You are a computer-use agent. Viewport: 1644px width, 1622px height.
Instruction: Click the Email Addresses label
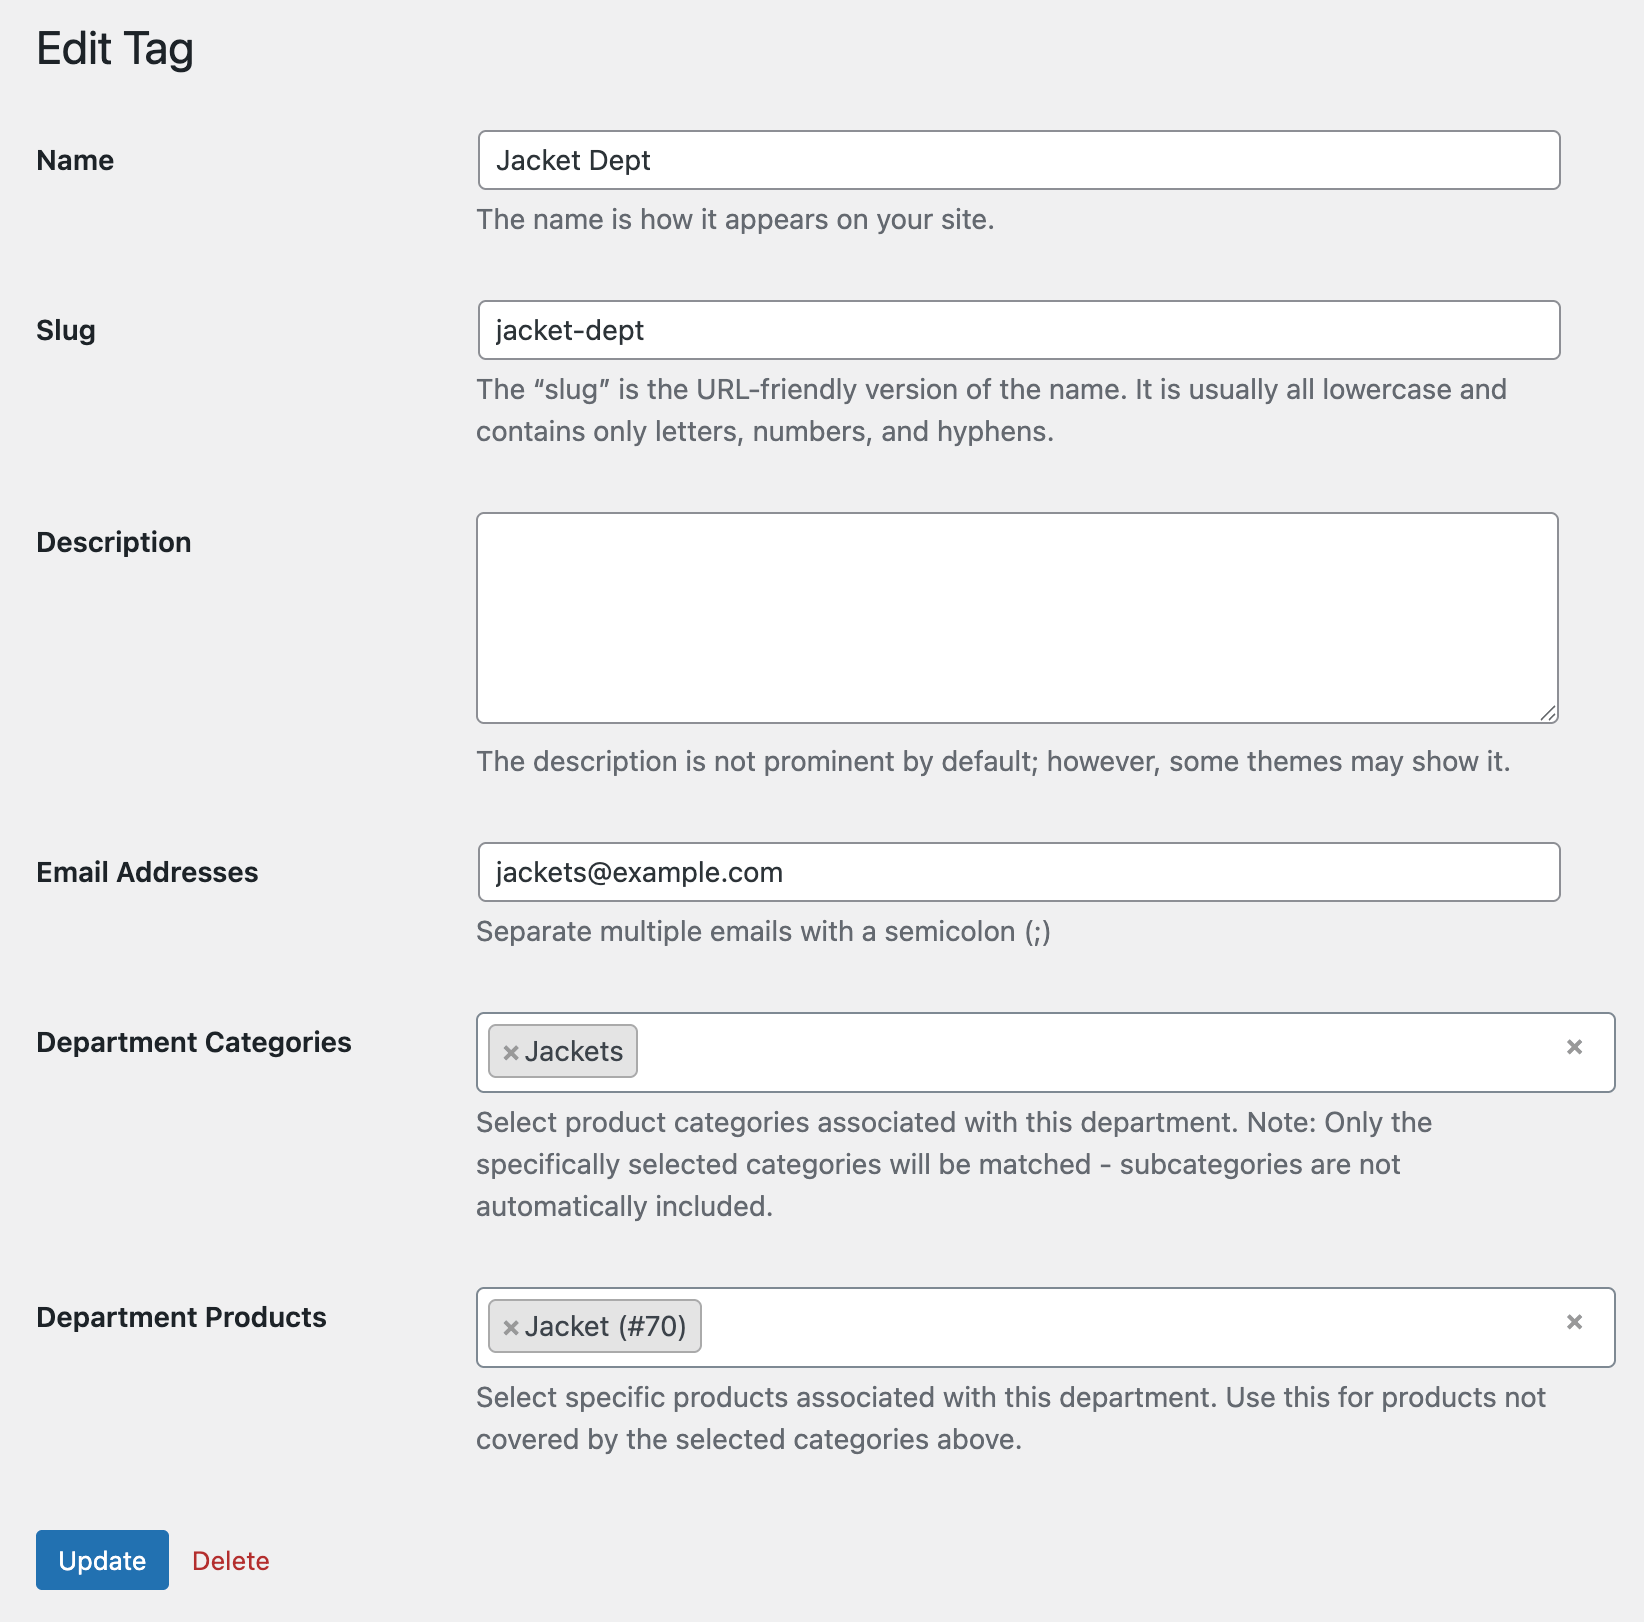tap(146, 872)
